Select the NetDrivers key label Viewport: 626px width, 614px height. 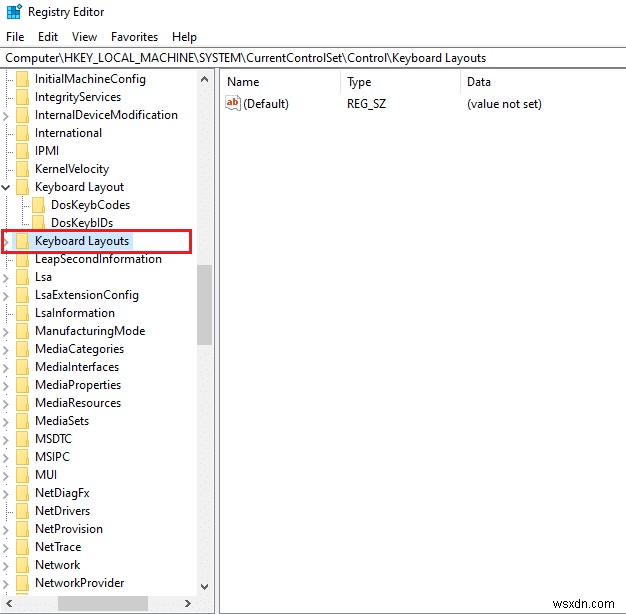[x=62, y=511]
